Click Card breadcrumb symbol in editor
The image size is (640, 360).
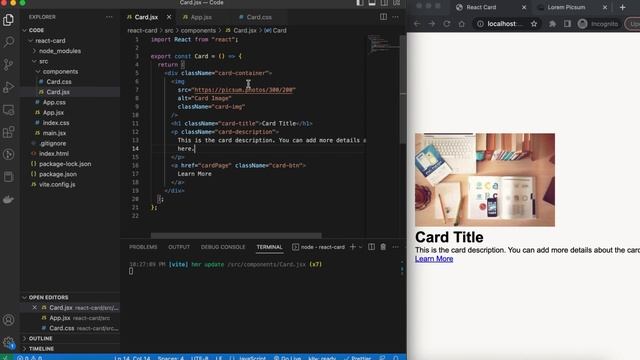click(276, 31)
